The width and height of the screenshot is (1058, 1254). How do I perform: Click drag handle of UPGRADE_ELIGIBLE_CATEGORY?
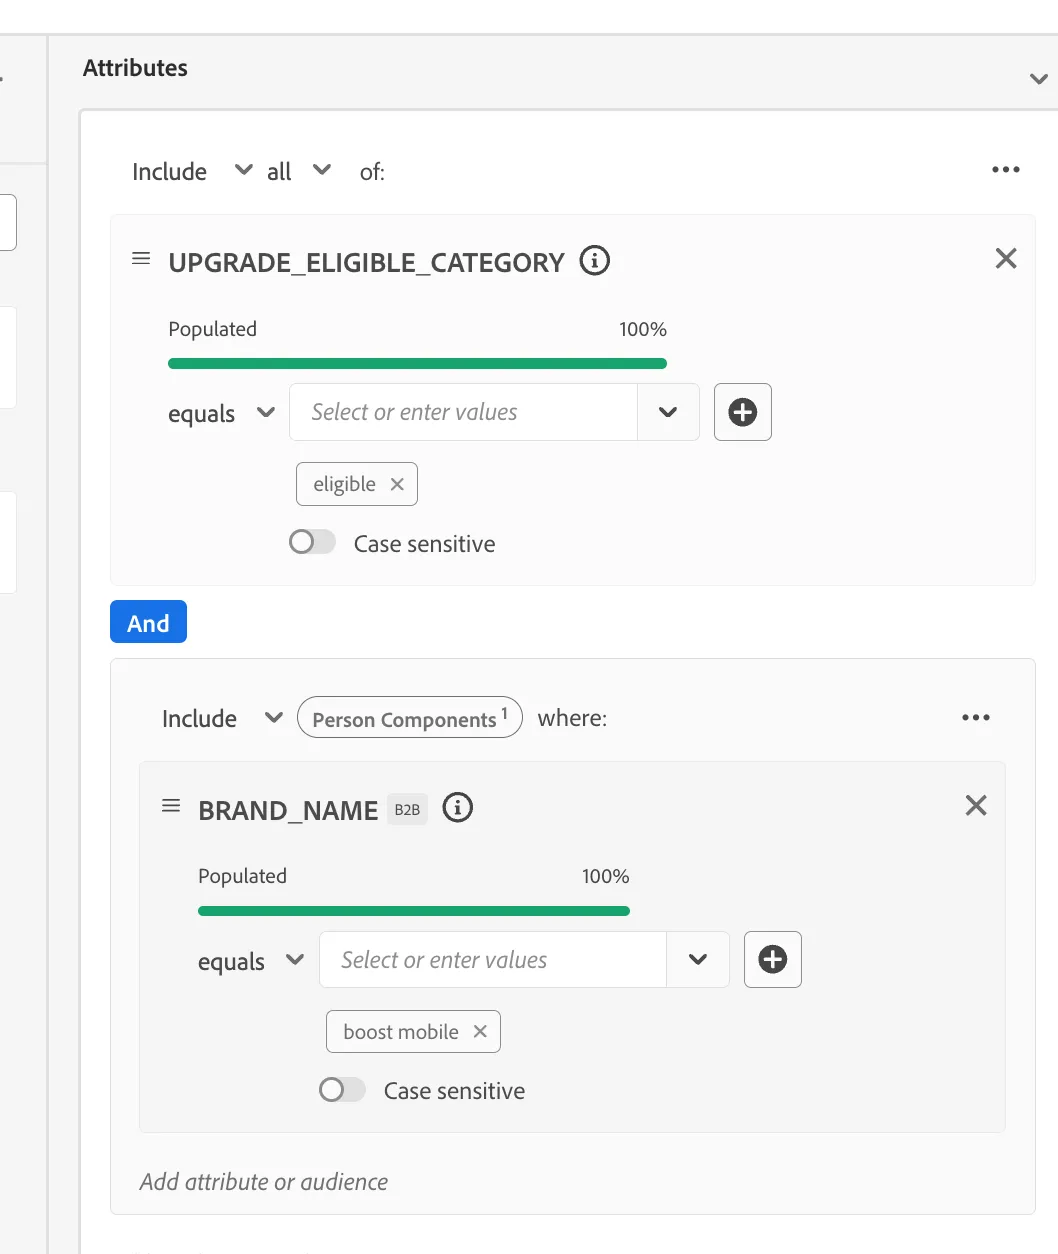[x=141, y=259]
